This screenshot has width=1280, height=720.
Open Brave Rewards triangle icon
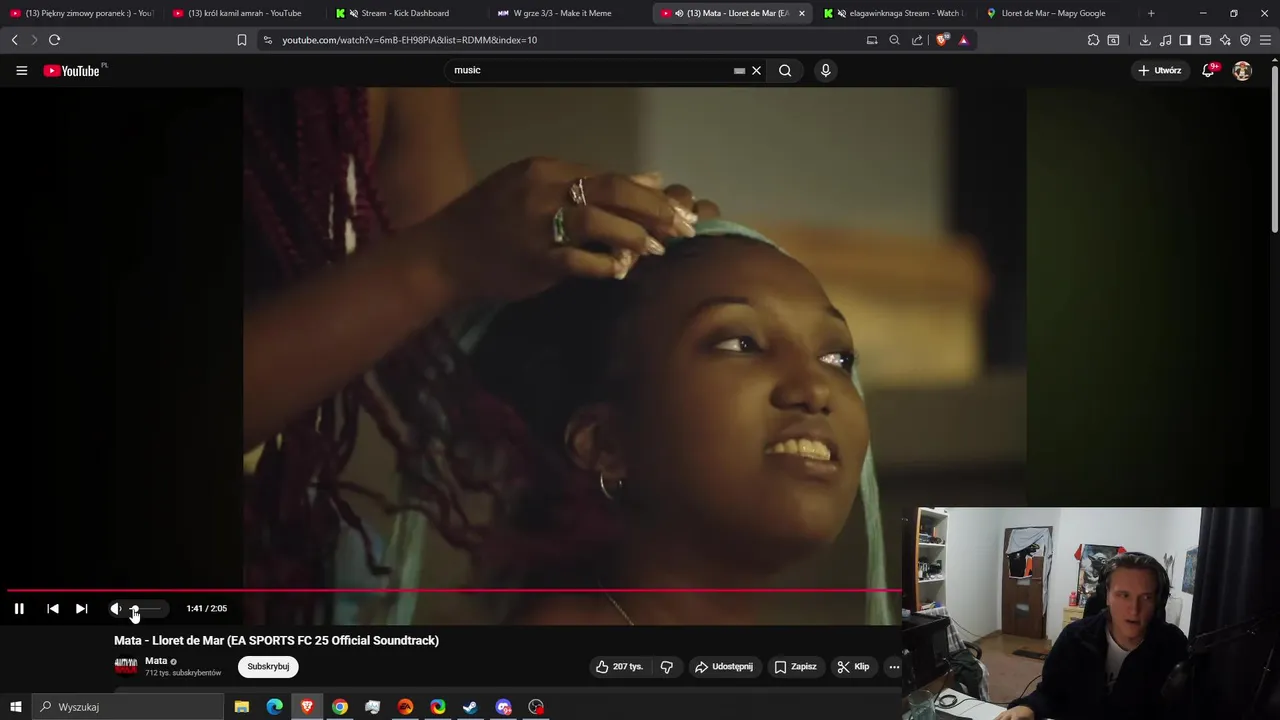point(964,40)
